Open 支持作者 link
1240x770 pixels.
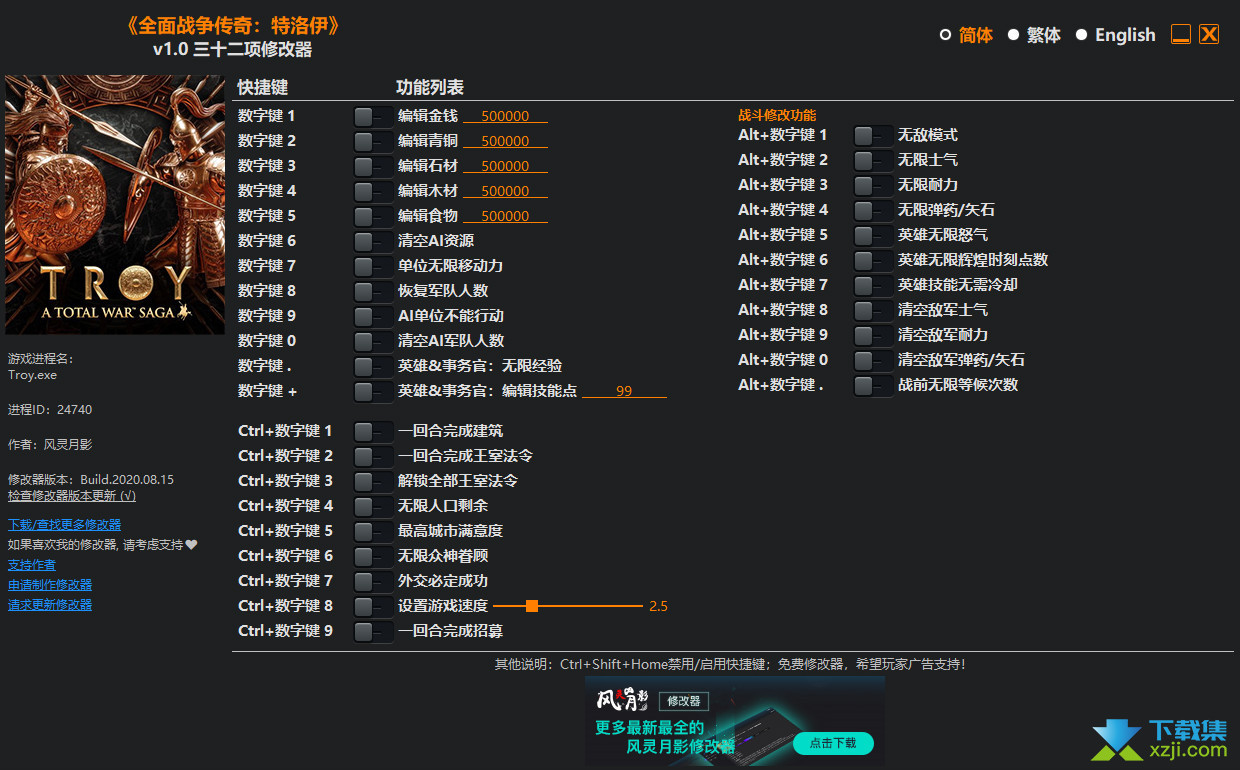pyautogui.click(x=32, y=565)
